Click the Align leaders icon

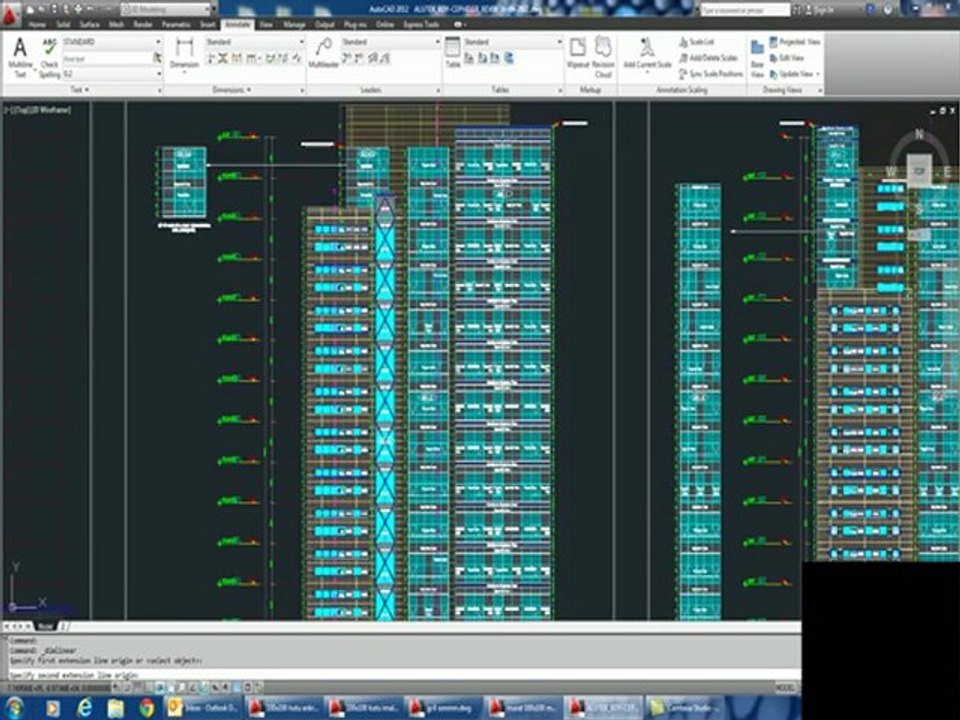[373, 58]
